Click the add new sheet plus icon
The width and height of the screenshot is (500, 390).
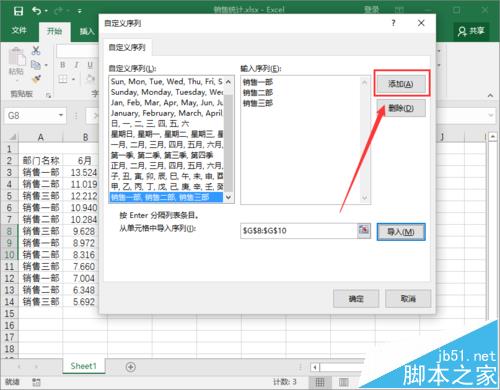click(131, 367)
